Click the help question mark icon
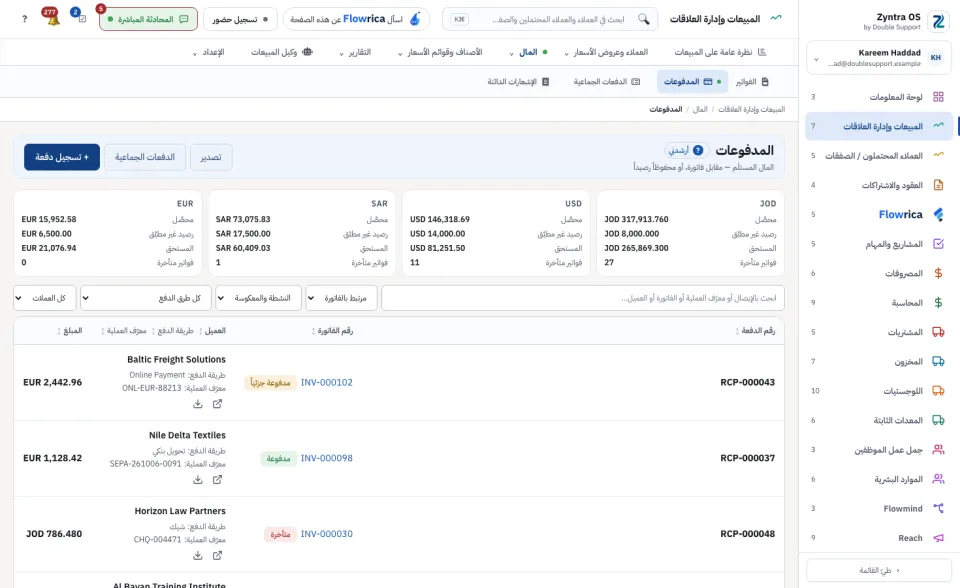960x588 pixels. coord(24,19)
